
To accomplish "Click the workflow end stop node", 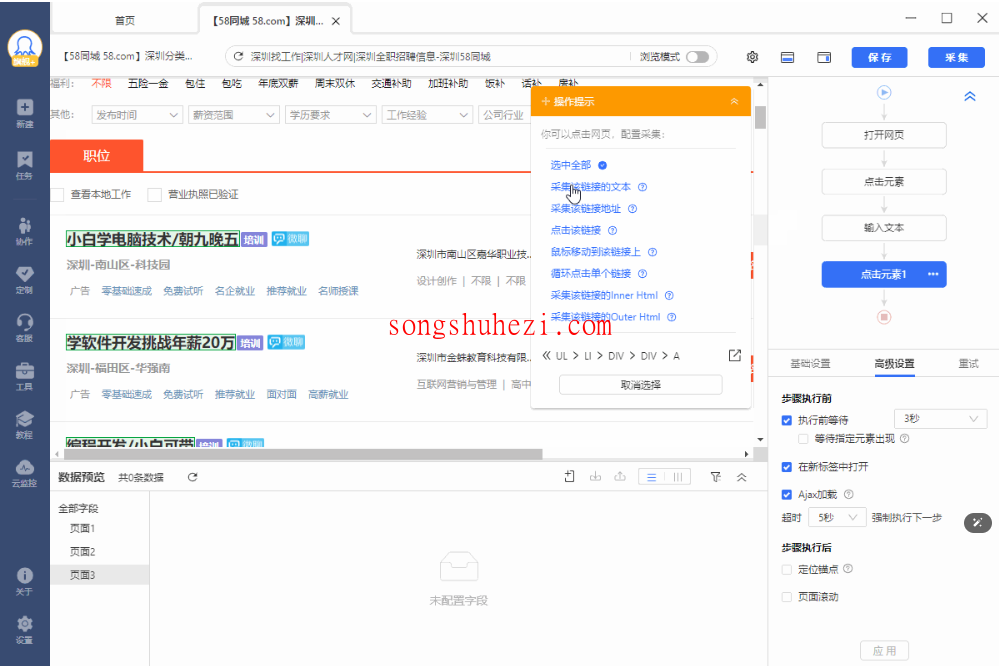I will pos(884,317).
